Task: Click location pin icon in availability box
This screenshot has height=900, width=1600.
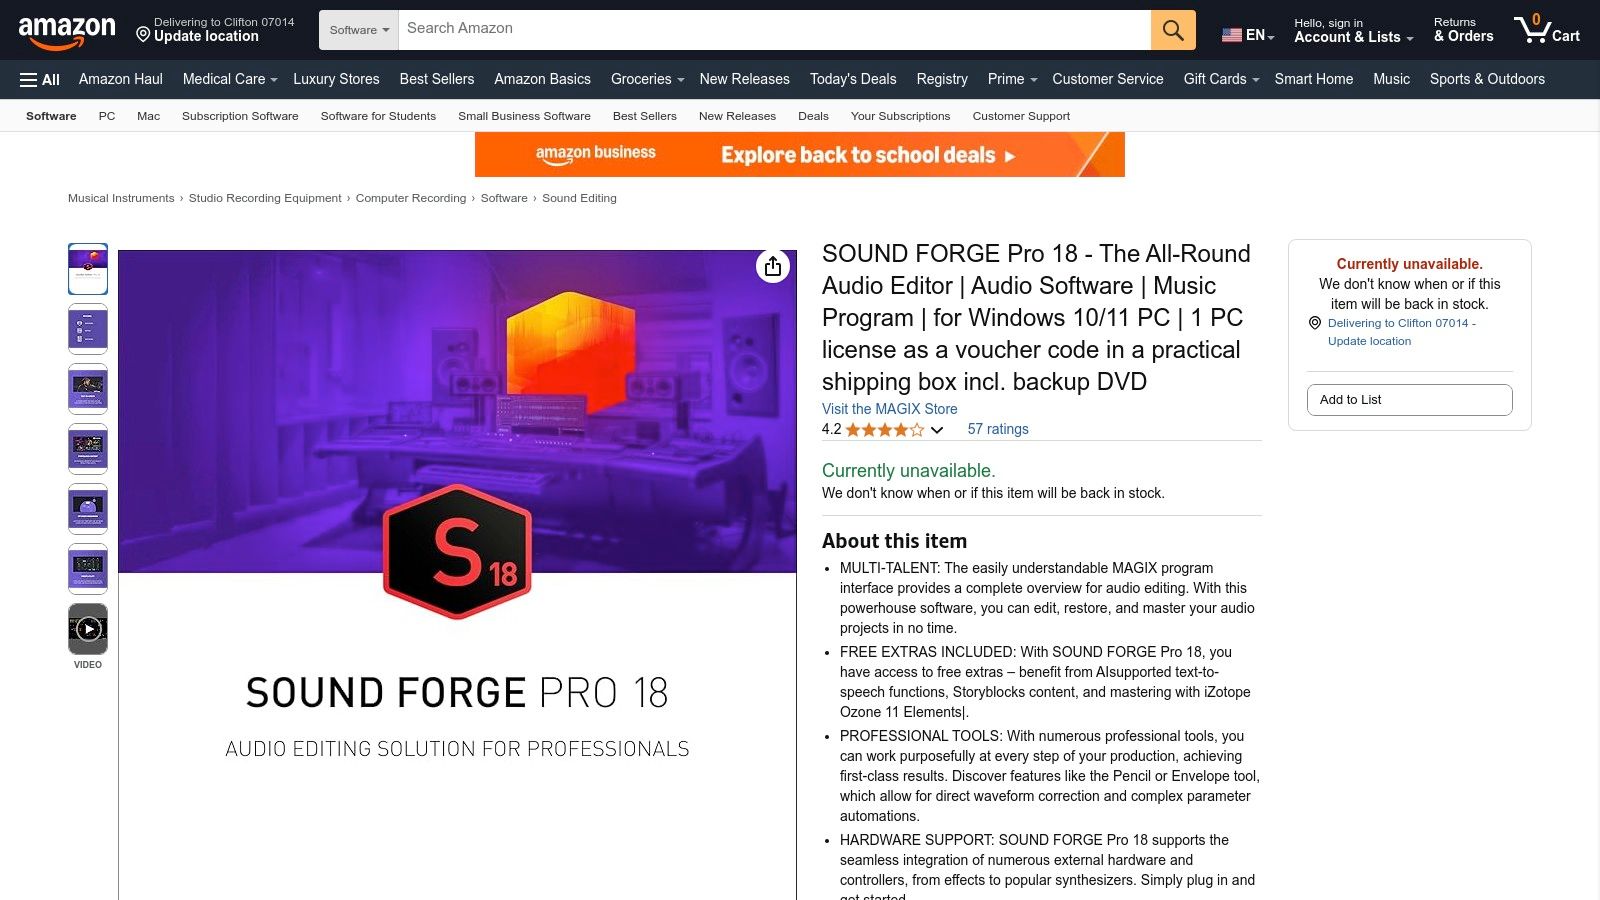Action: 1315,323
